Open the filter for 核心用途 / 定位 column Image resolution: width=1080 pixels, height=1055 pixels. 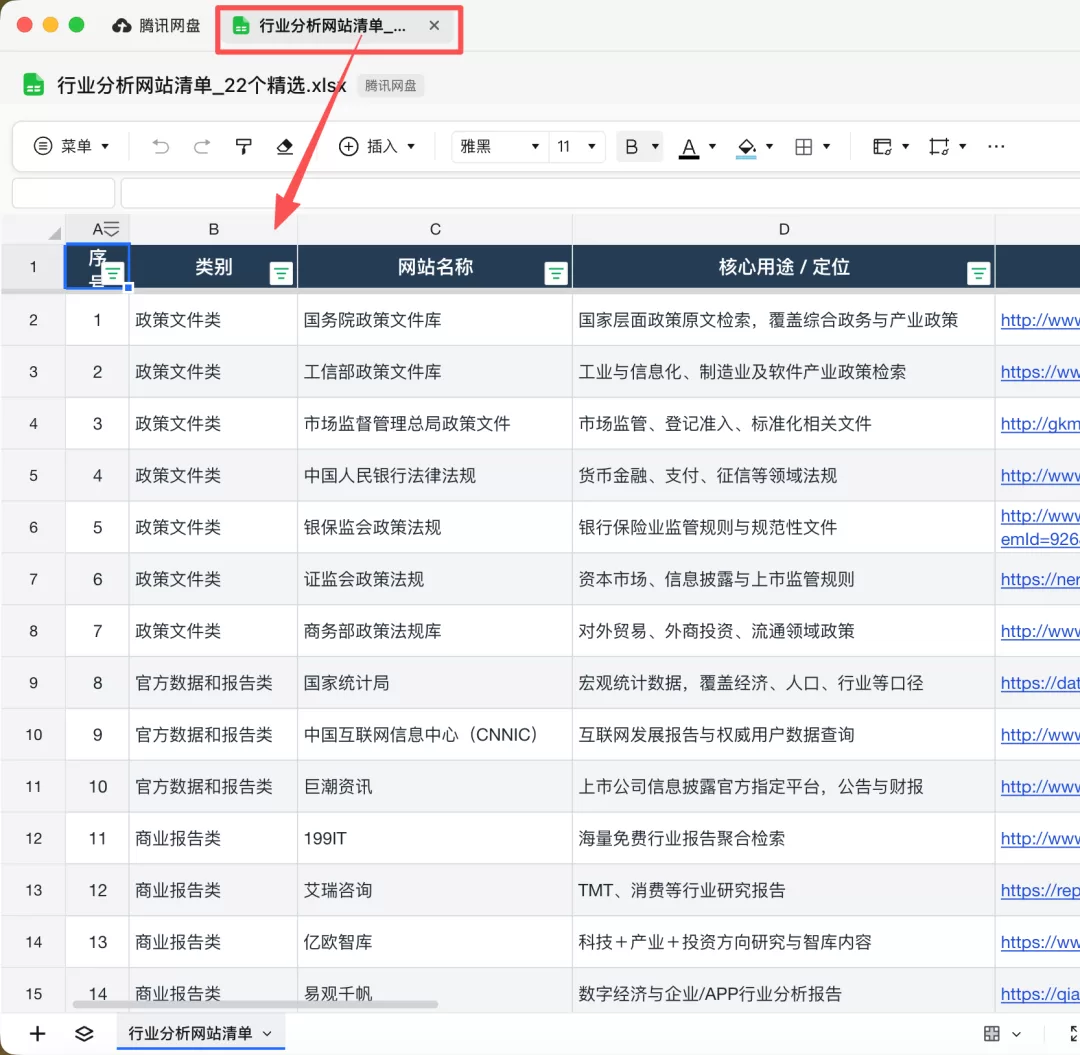(x=978, y=274)
